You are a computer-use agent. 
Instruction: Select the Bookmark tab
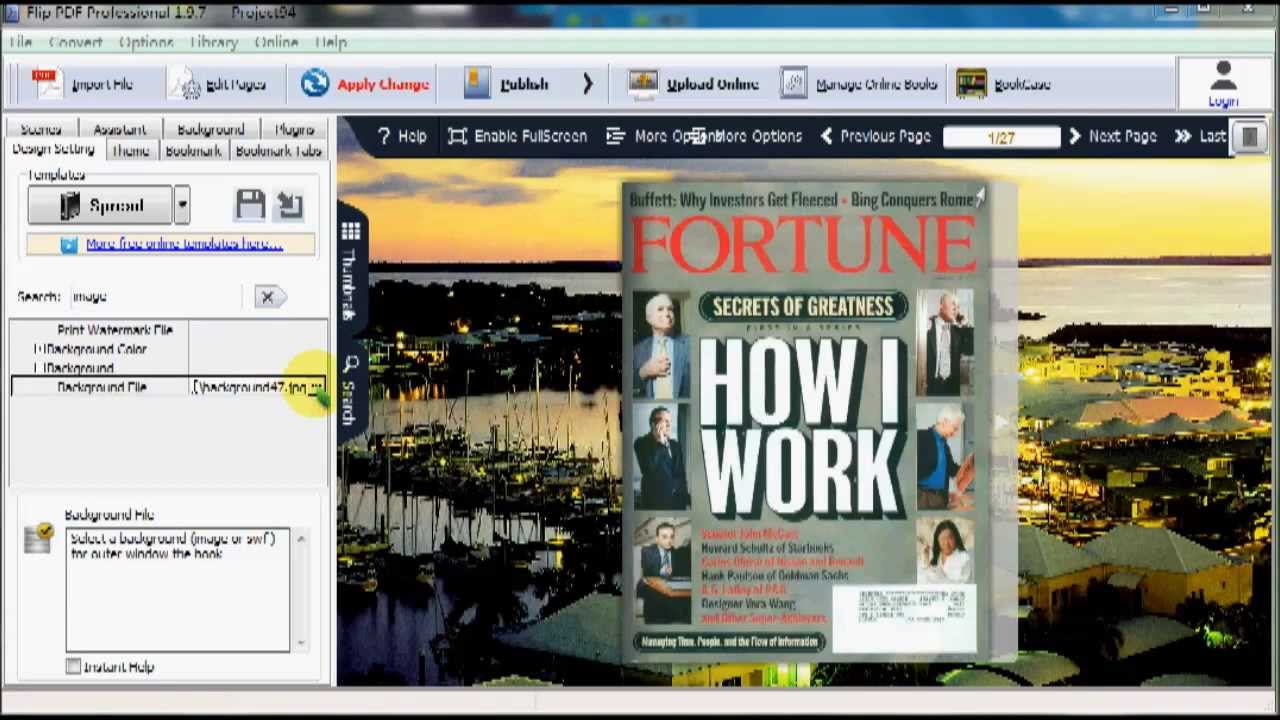click(193, 150)
